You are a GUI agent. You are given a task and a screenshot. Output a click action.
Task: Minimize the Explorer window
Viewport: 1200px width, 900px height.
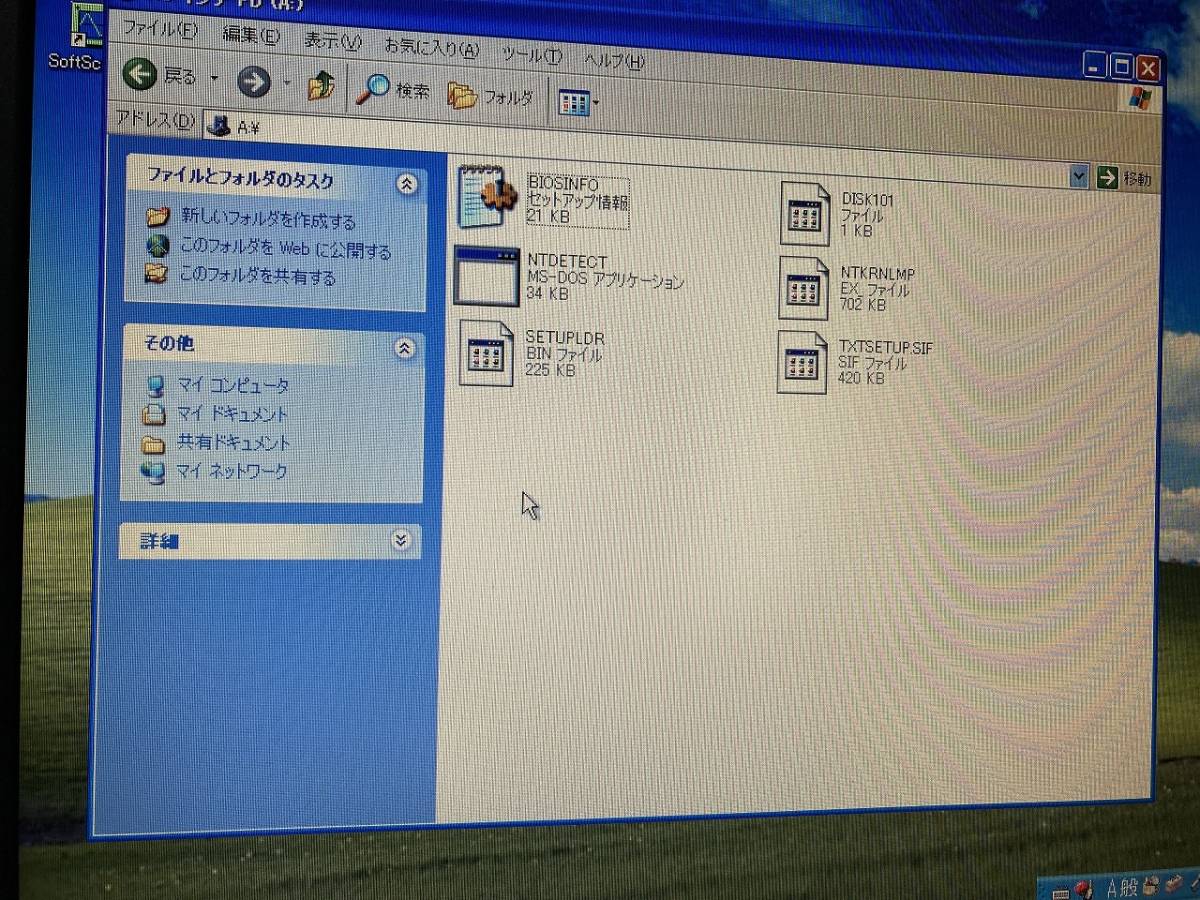[x=1096, y=66]
